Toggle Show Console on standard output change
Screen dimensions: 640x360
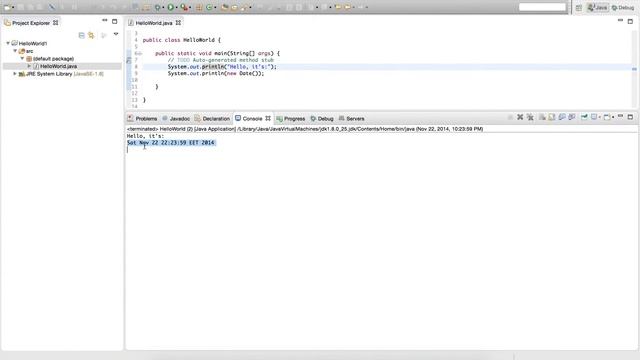tap(562, 117)
